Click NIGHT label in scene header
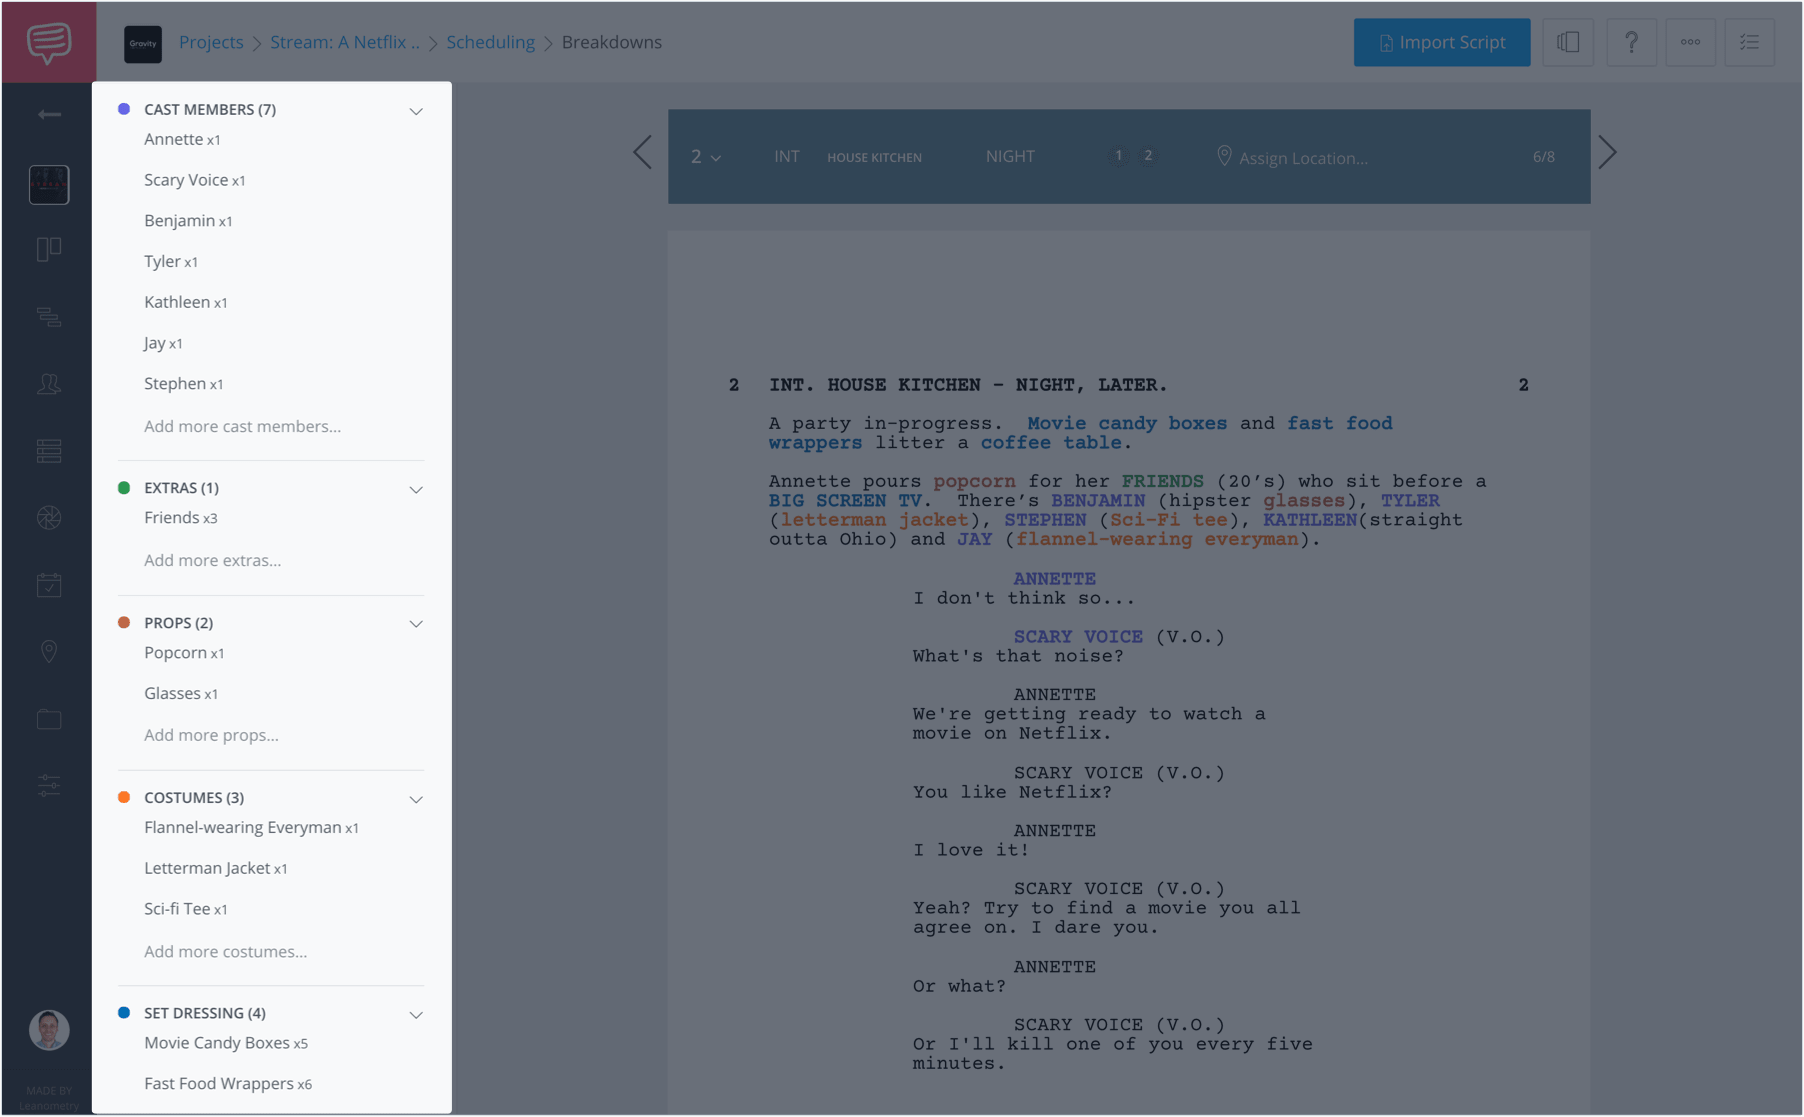Image resolution: width=1804 pixels, height=1117 pixels. [1010, 157]
